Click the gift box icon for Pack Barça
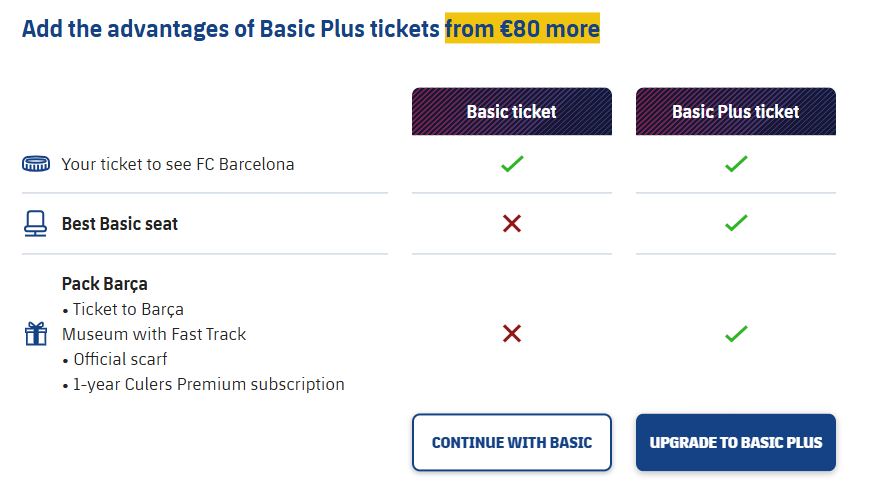 [x=36, y=334]
